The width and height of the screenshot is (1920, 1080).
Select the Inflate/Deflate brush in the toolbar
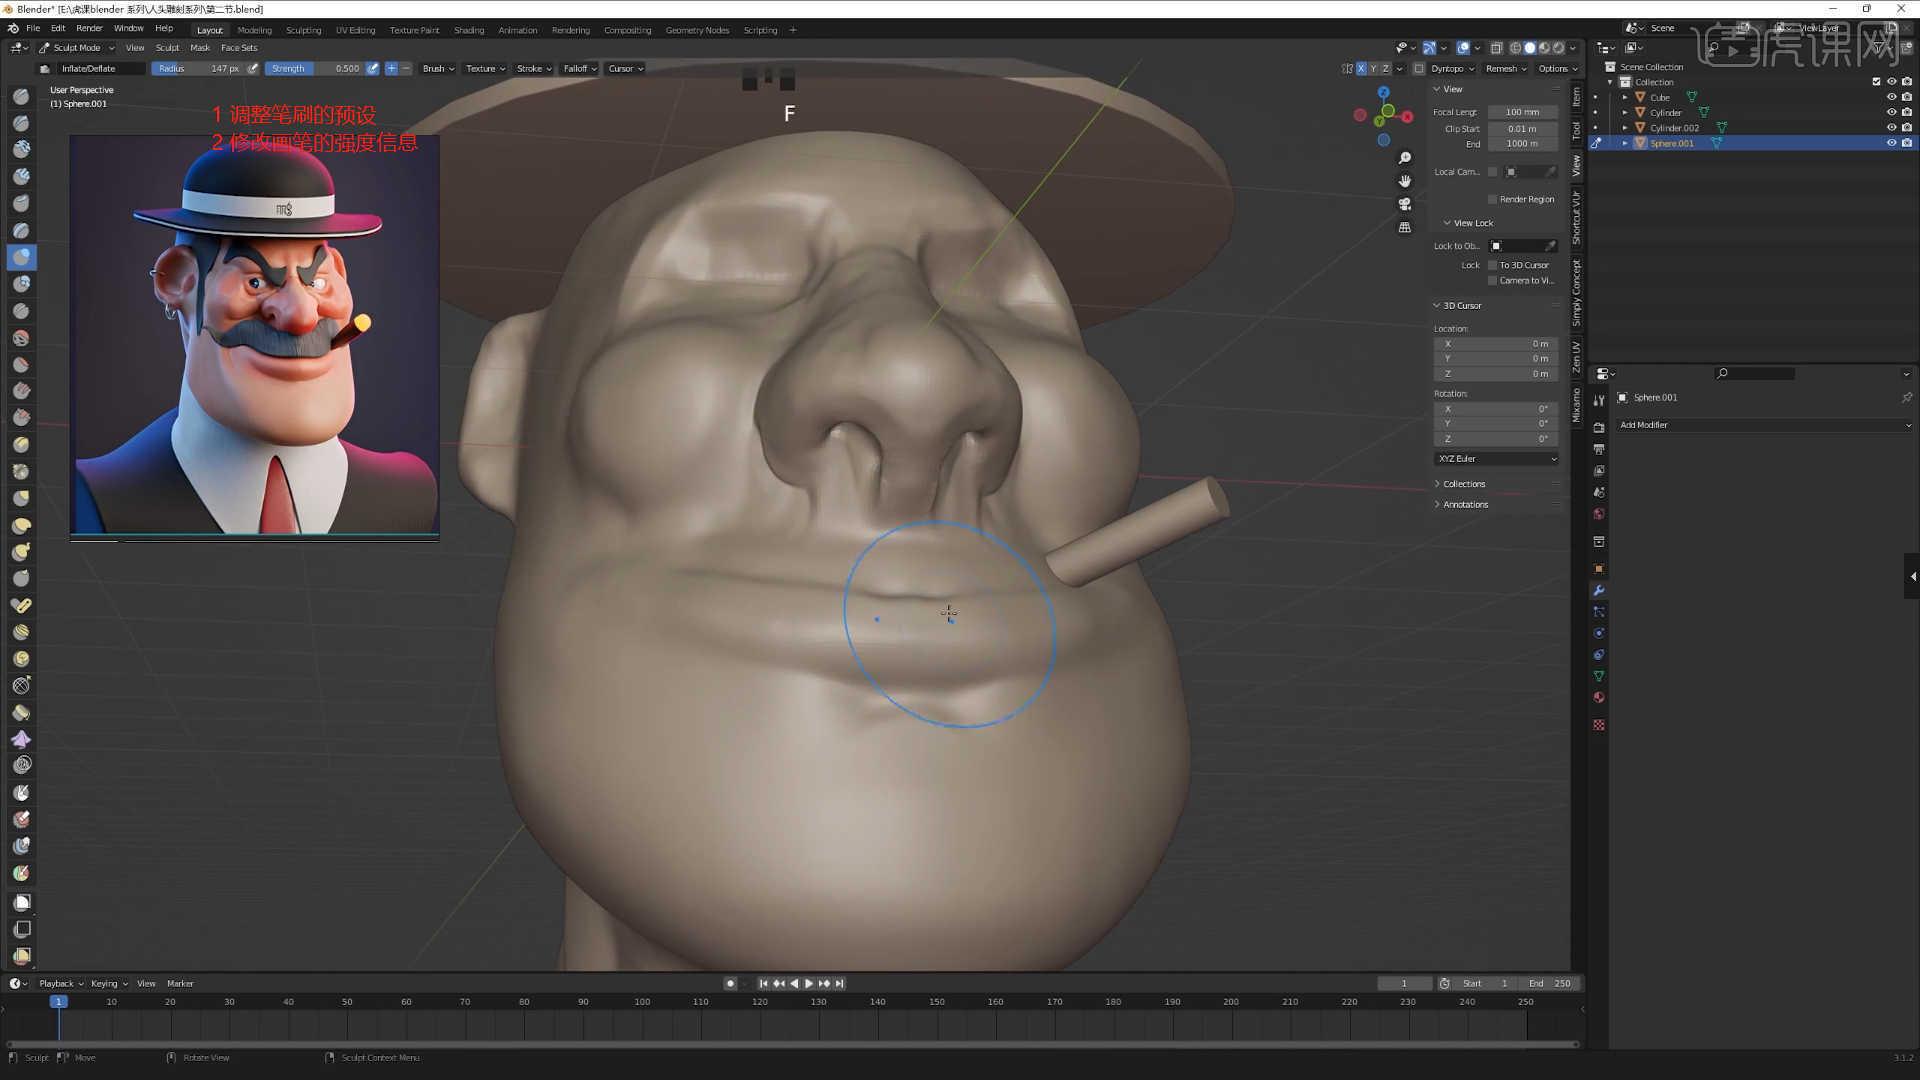(x=20, y=257)
